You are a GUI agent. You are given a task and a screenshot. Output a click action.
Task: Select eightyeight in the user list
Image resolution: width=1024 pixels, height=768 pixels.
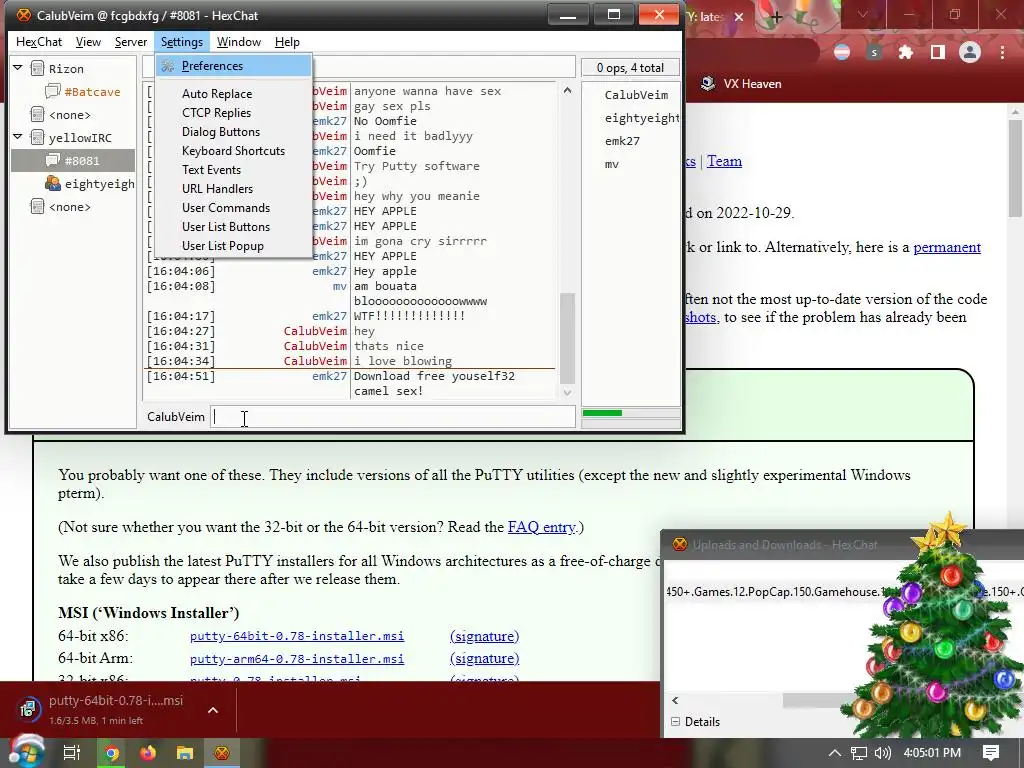(641, 118)
